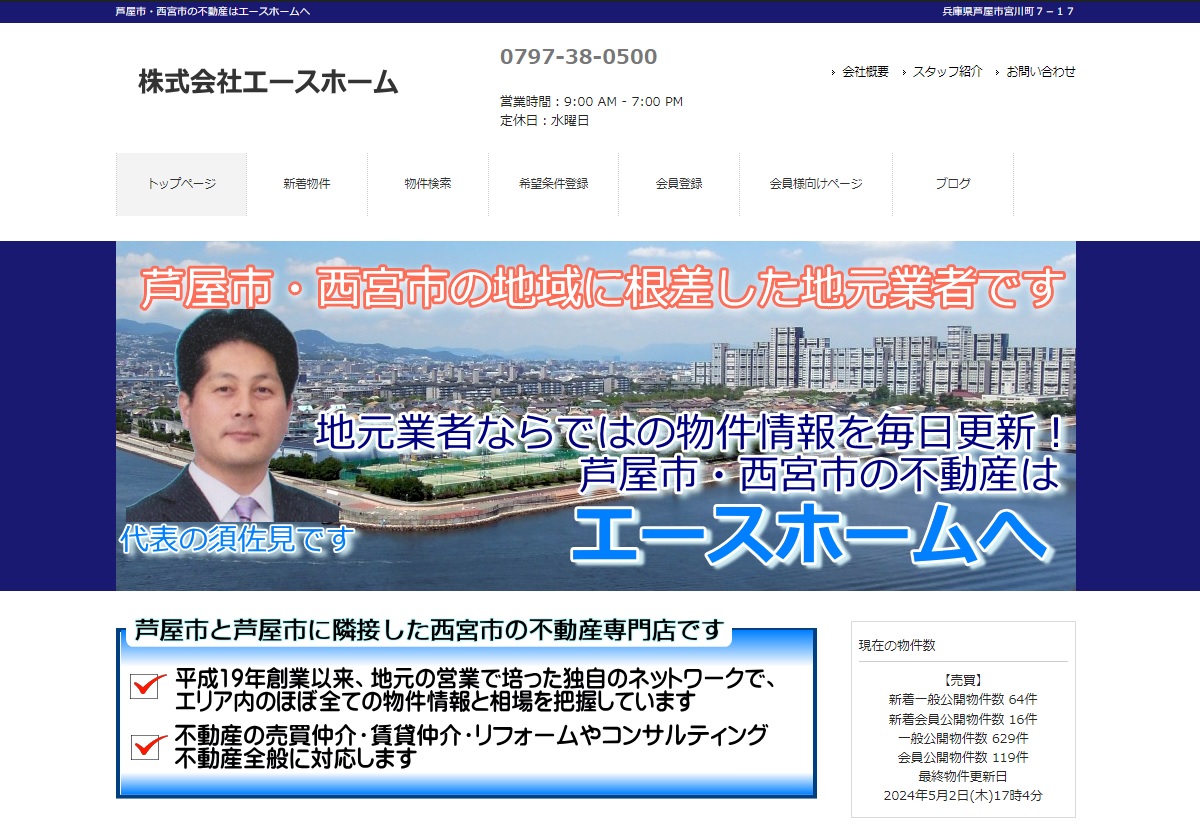Open 会員登録 navigation item
This screenshot has height=825, width=1200.
pyautogui.click(x=679, y=184)
